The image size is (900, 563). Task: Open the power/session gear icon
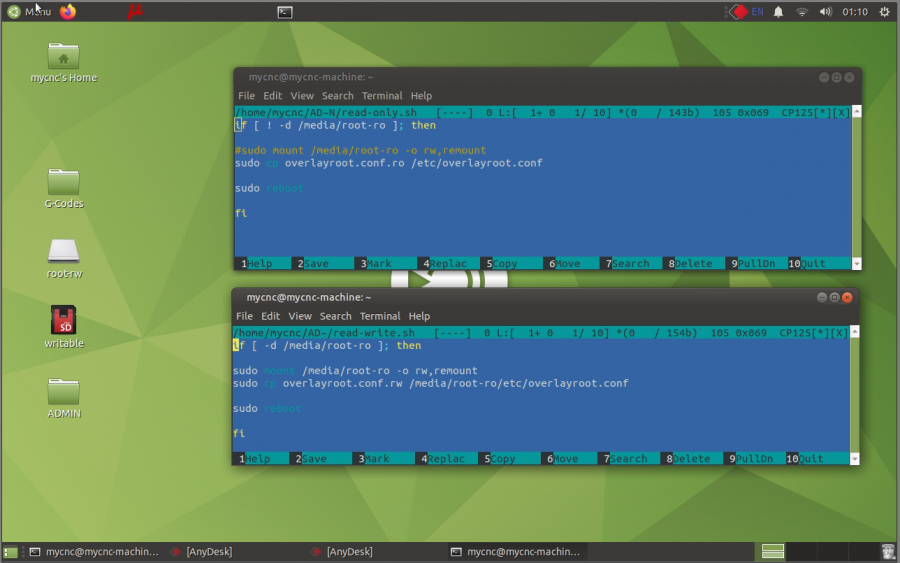[x=884, y=12]
